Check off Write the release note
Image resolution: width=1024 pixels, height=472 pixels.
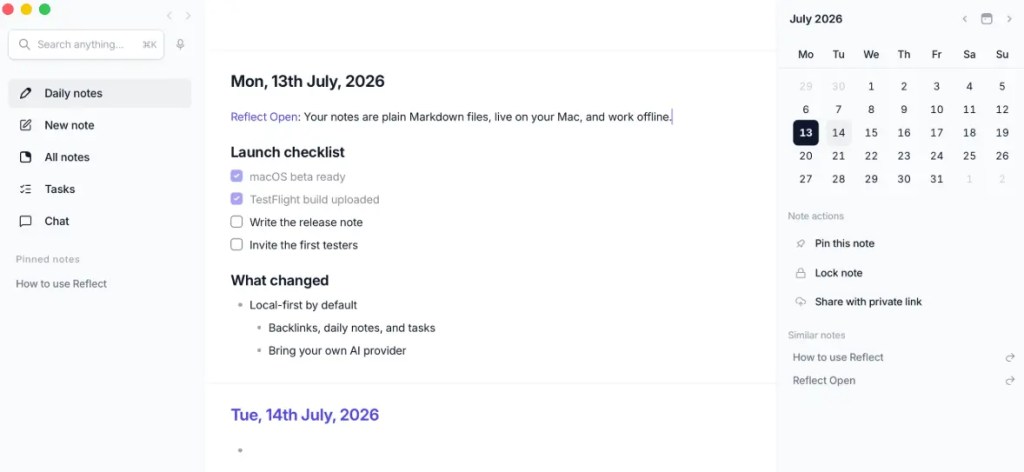coord(236,222)
